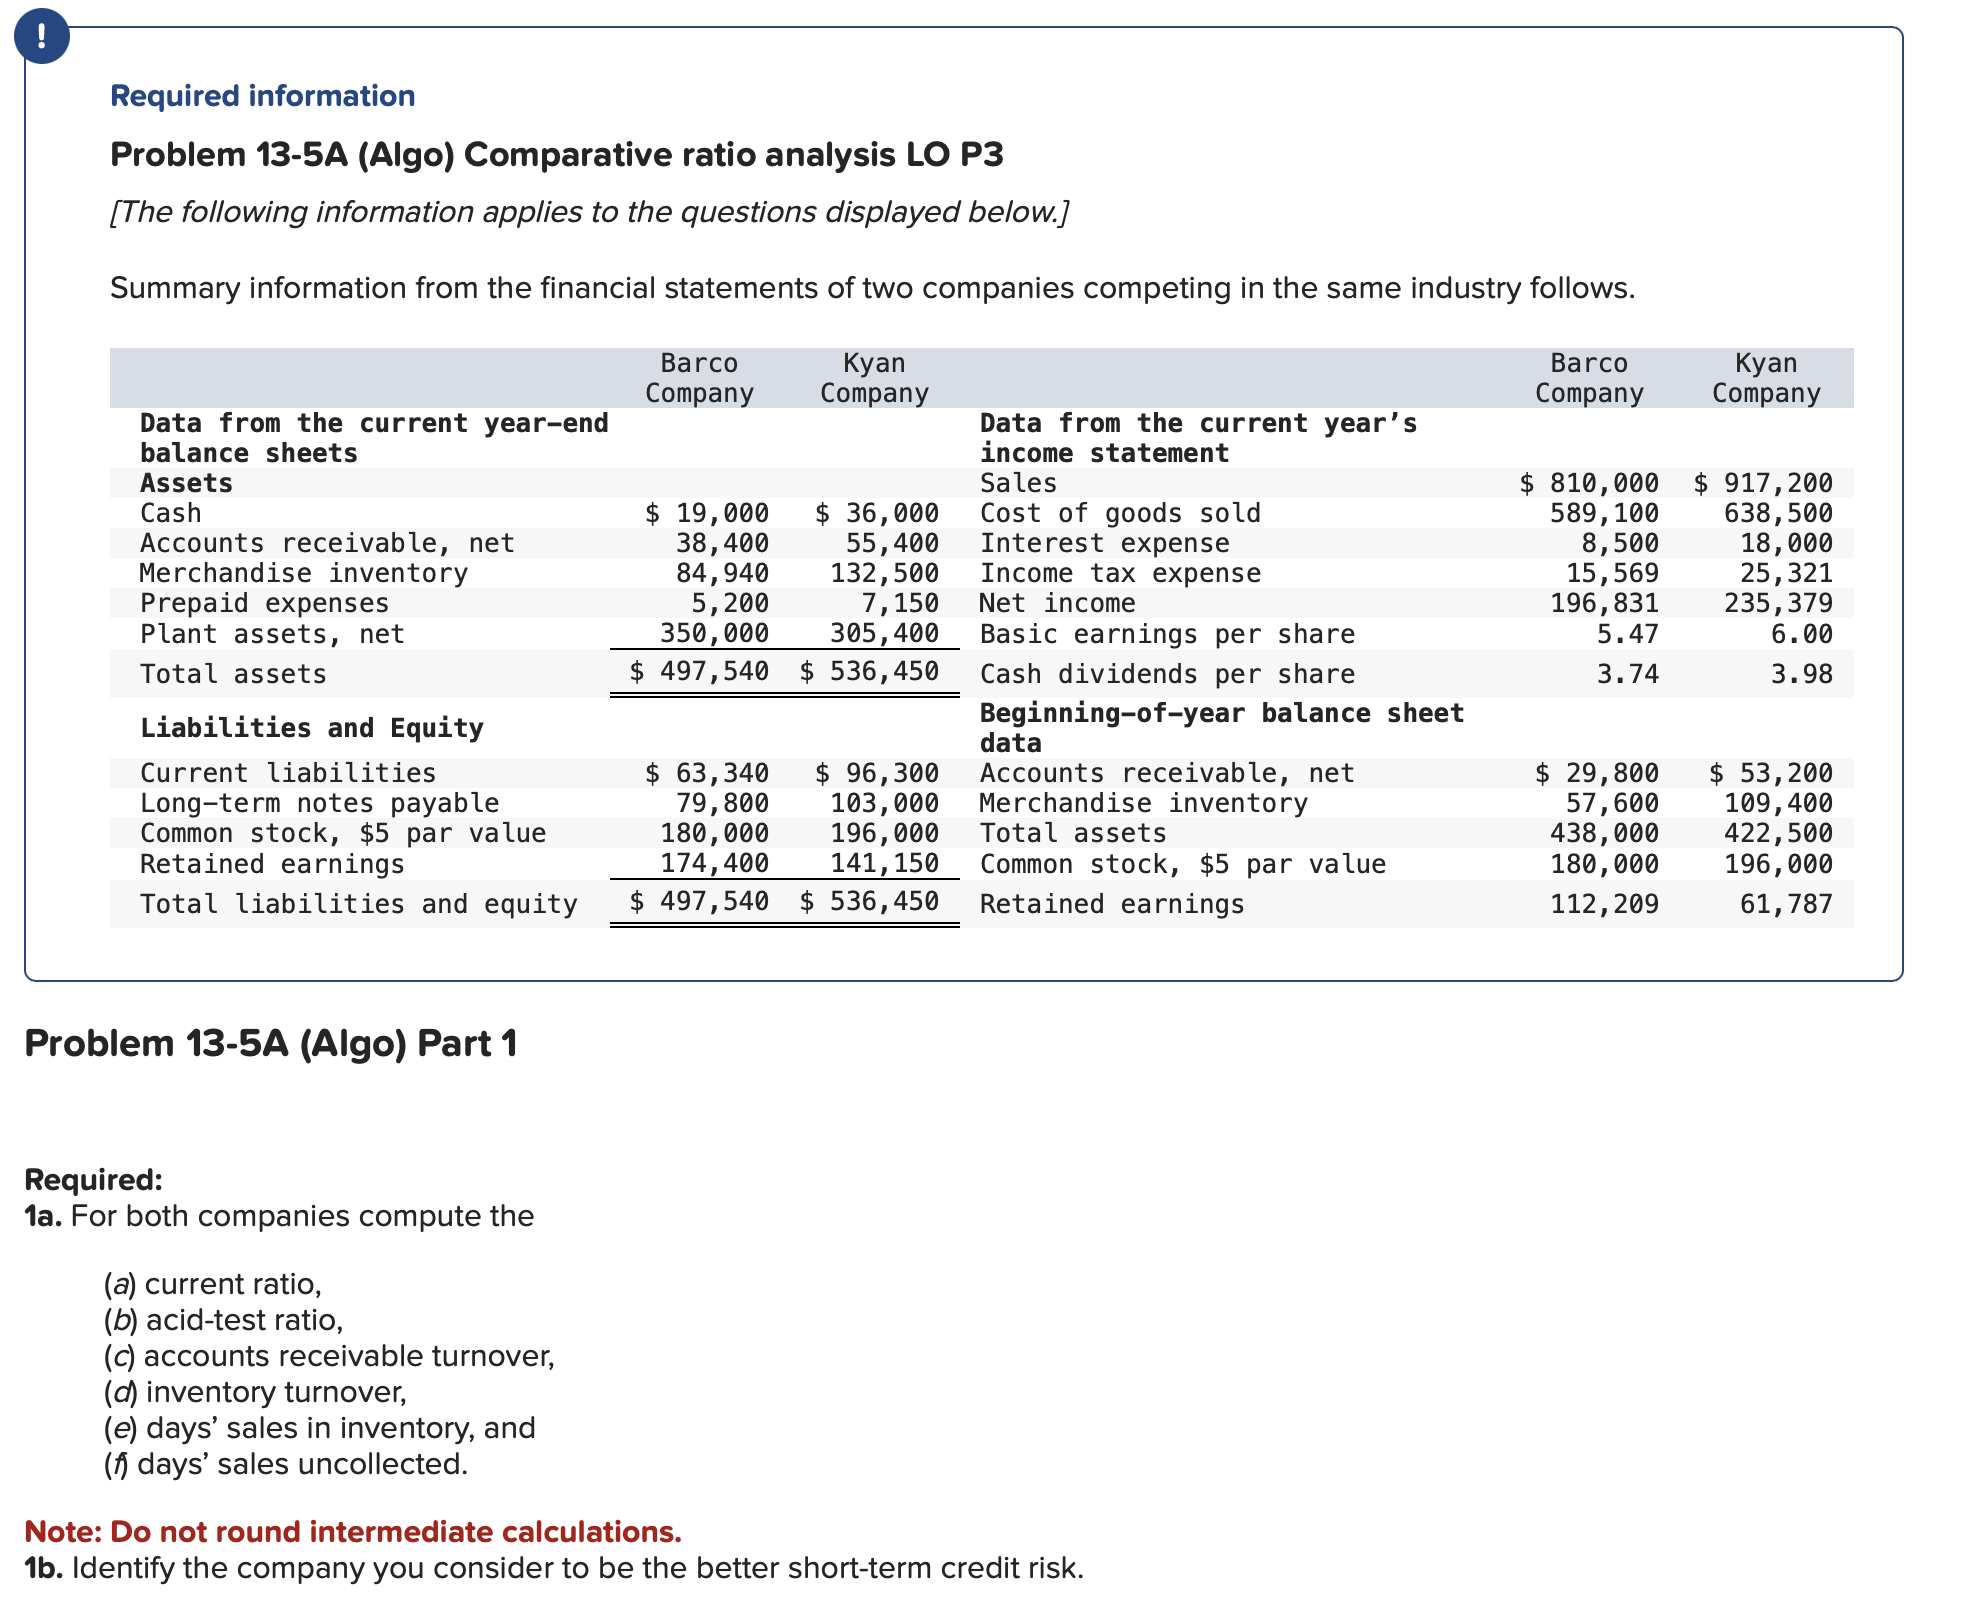
Task: Click the Barco Company balance sheet column header
Action: [x=699, y=378]
